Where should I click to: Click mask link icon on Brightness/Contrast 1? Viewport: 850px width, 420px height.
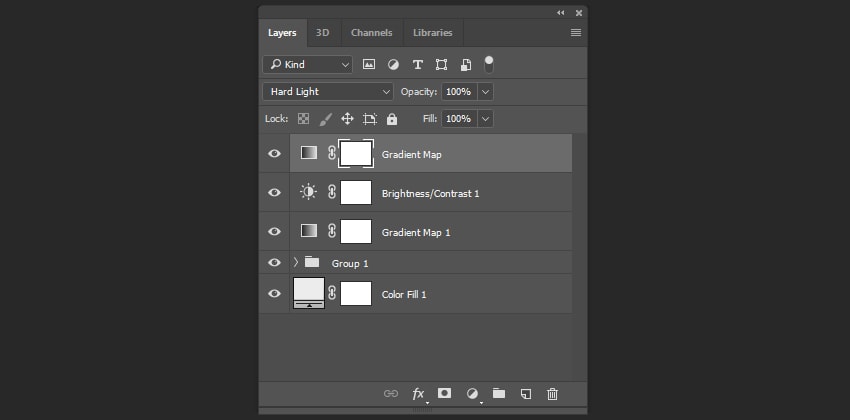click(332, 192)
